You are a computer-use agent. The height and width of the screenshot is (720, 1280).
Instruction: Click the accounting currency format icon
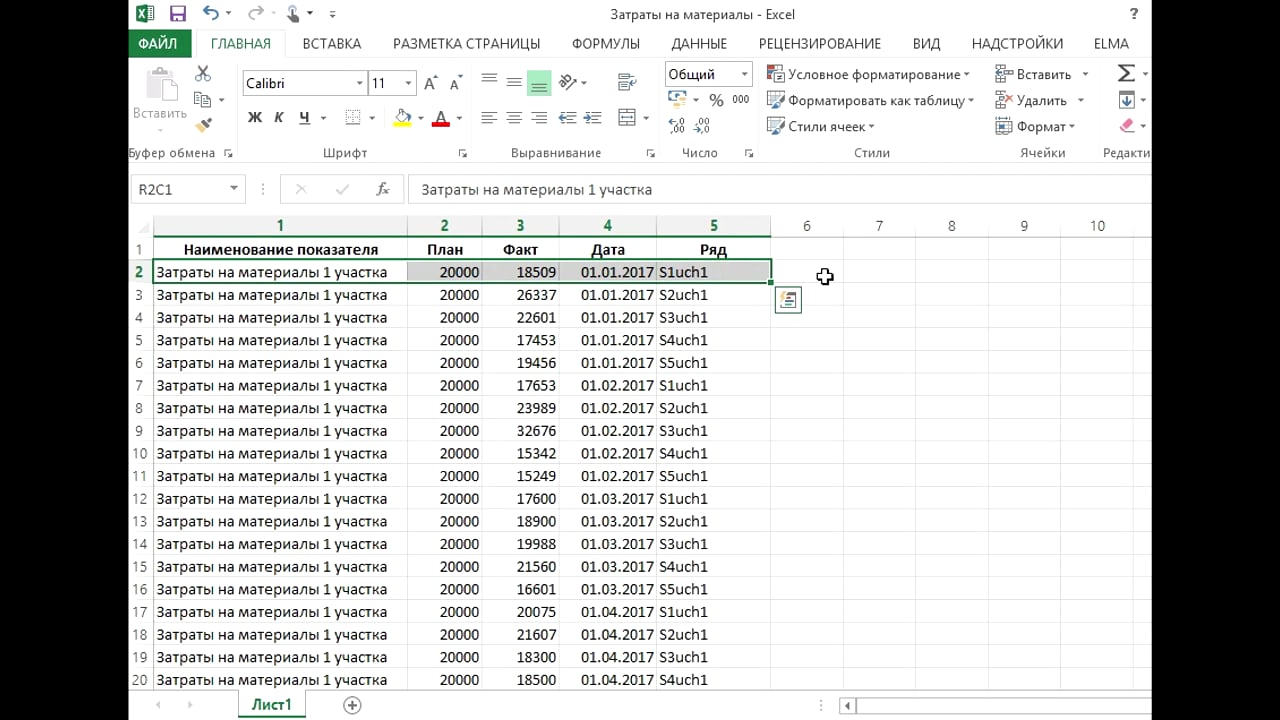point(677,100)
